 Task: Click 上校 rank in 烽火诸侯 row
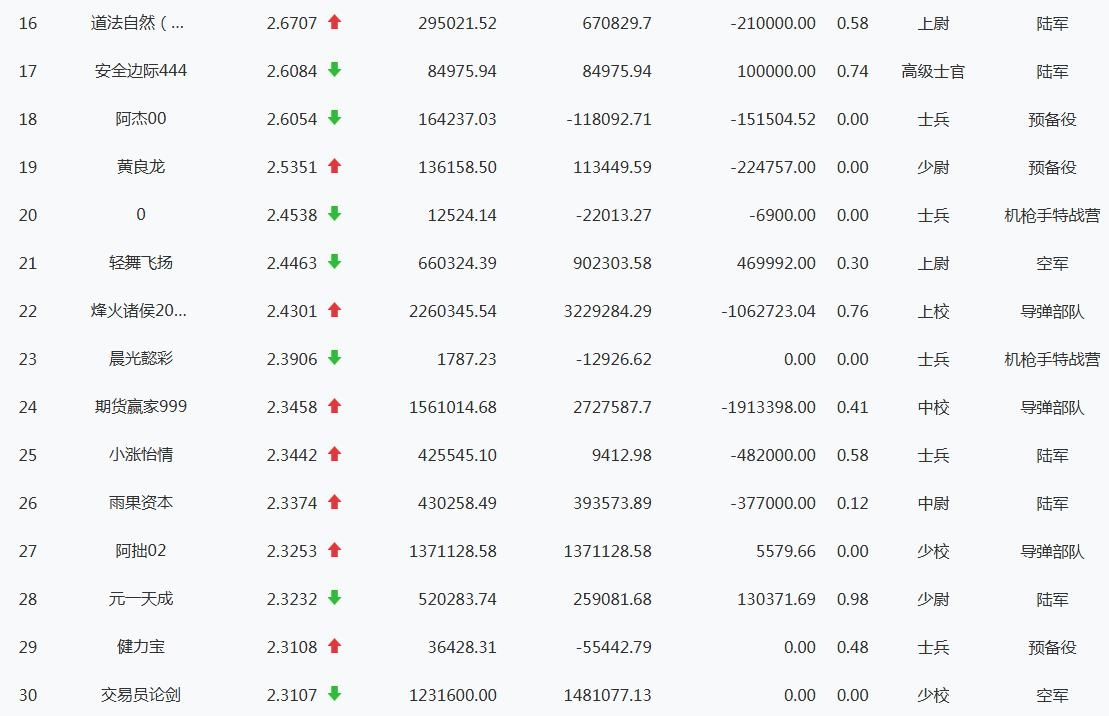933,311
